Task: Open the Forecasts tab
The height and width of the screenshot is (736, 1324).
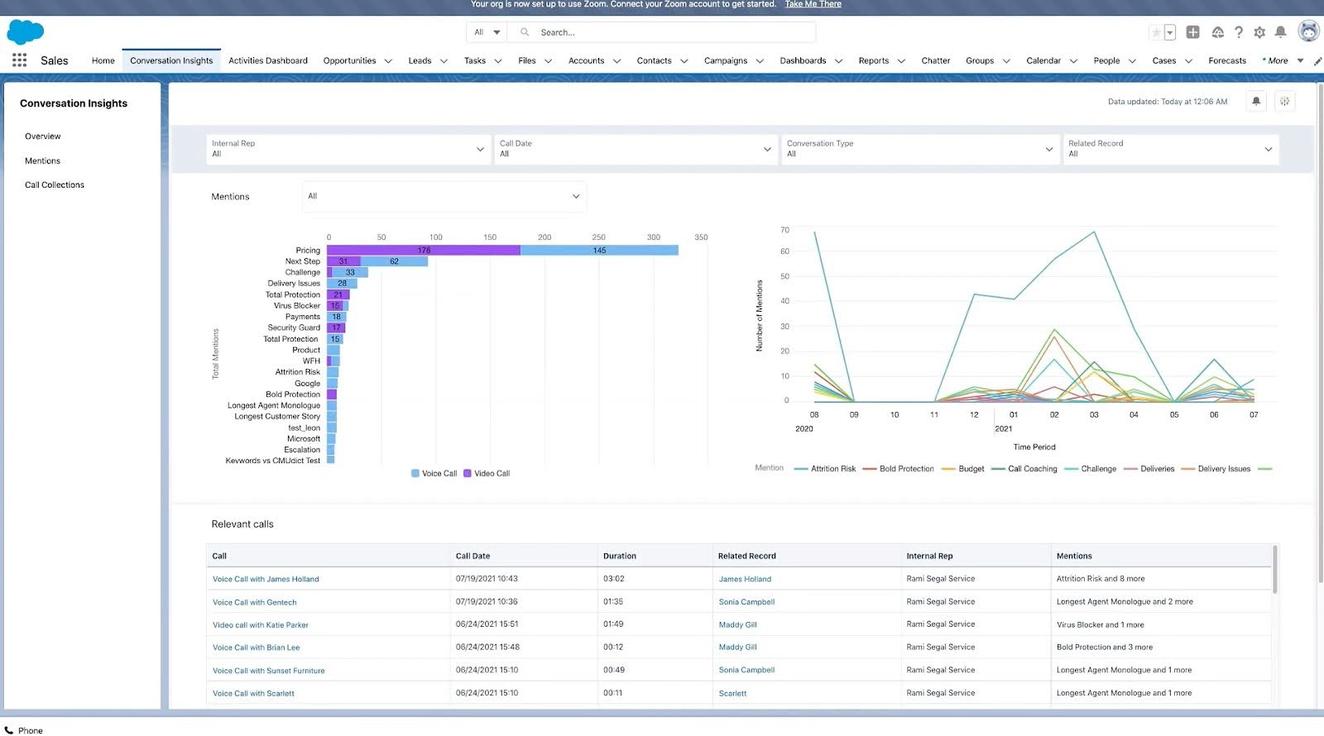Action: 1227,61
